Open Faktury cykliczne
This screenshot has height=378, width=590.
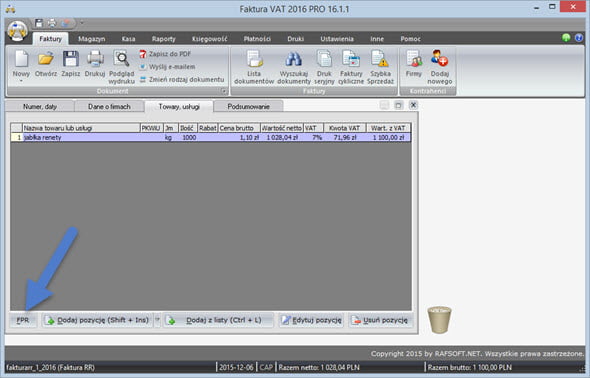[x=351, y=67]
